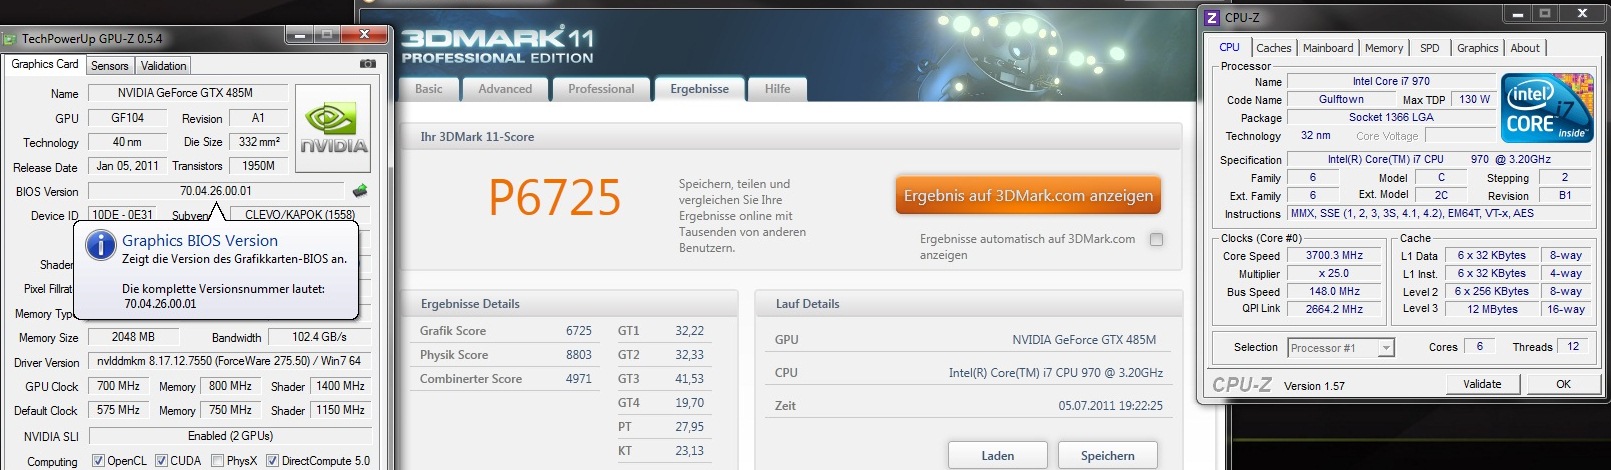Screen dimensions: 1611x470
Task: Click the GT1 result 32,22
Action: [689, 331]
